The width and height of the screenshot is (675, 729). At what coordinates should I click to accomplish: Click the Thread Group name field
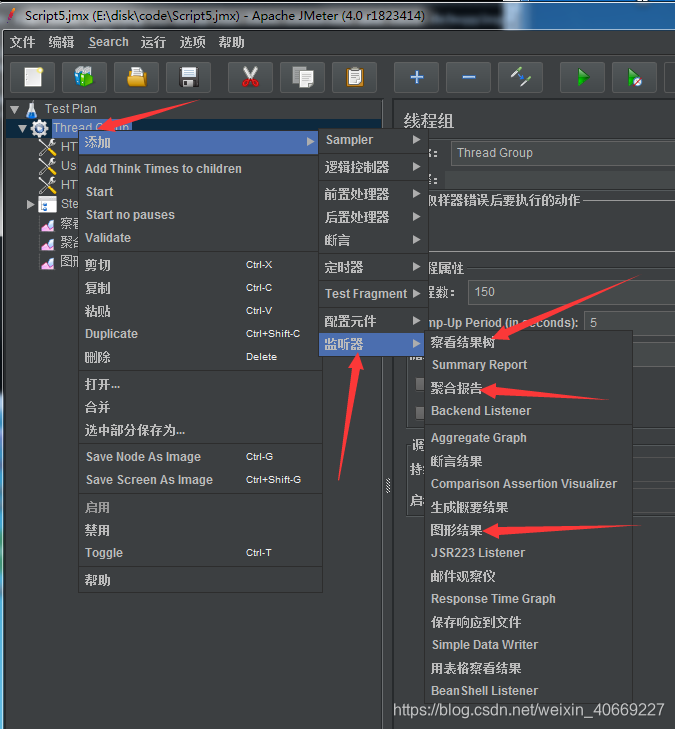(x=563, y=153)
